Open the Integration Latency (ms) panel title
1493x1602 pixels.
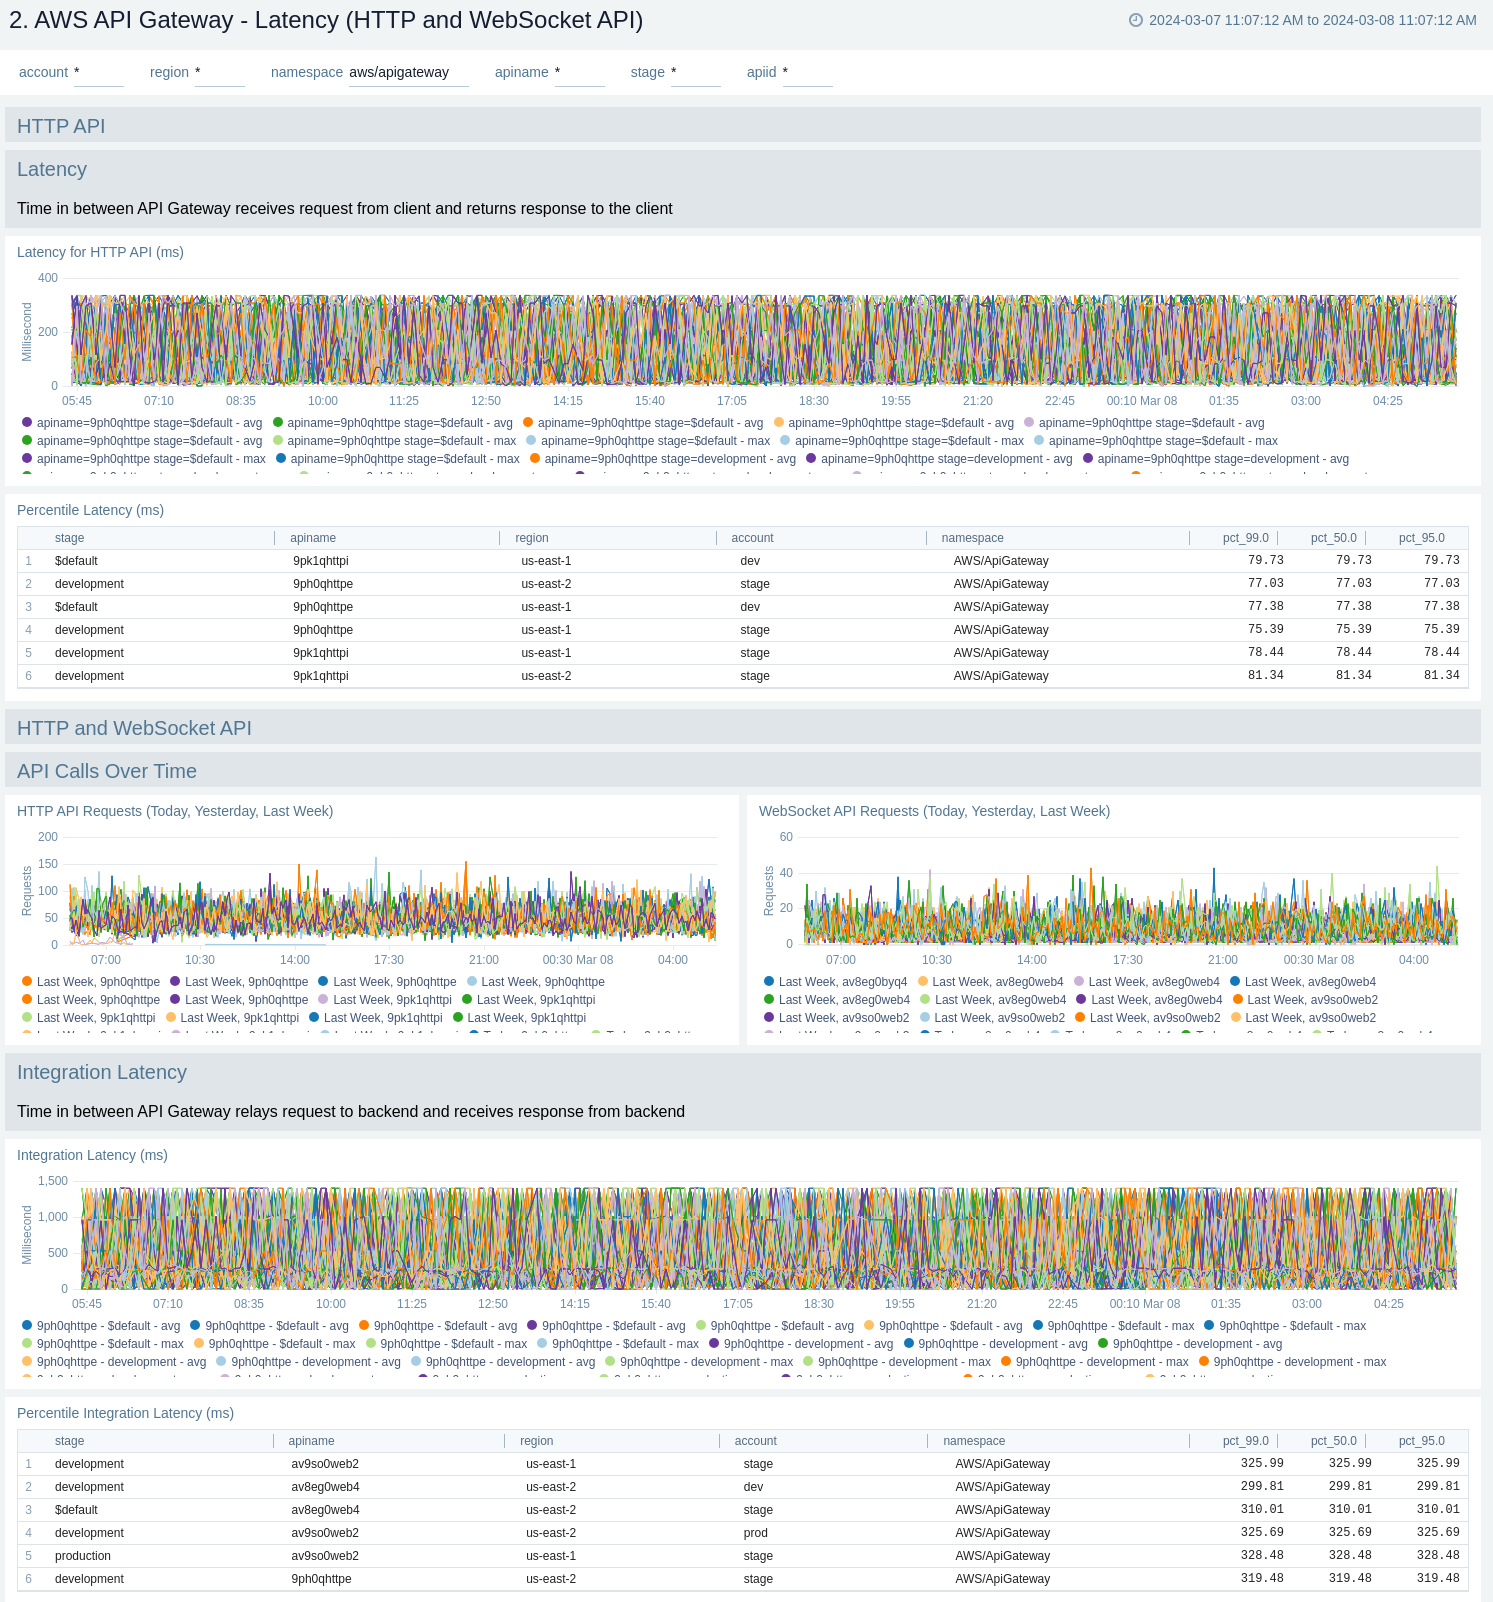click(92, 1155)
